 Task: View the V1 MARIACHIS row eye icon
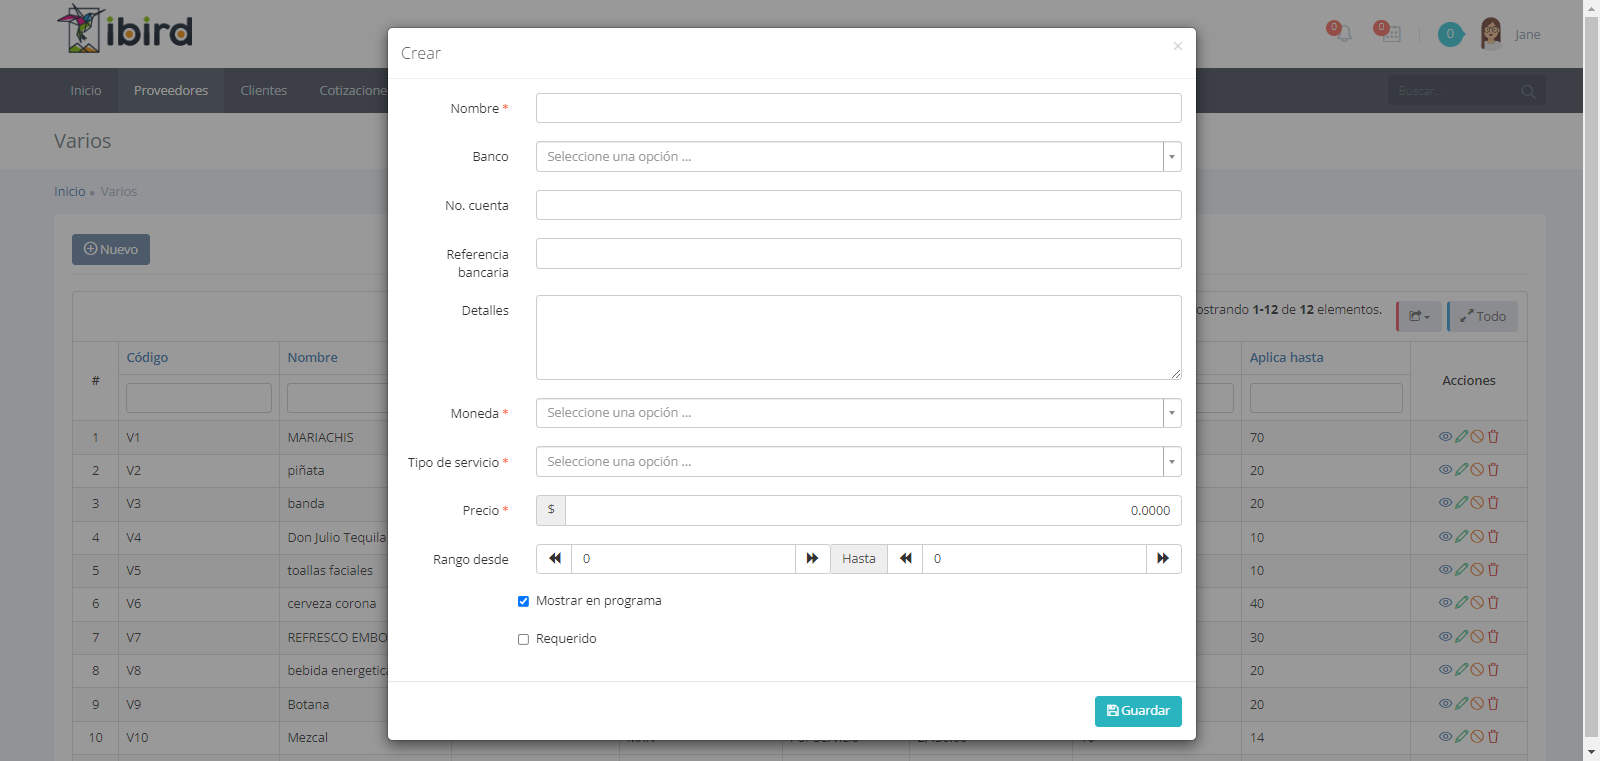click(1445, 437)
